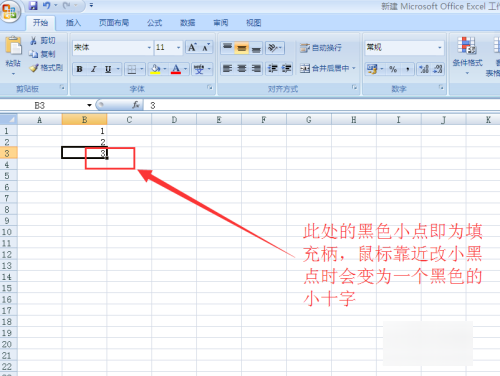Set bottom vertical alignment
The image size is (500, 376).
pyautogui.click(x=256, y=48)
